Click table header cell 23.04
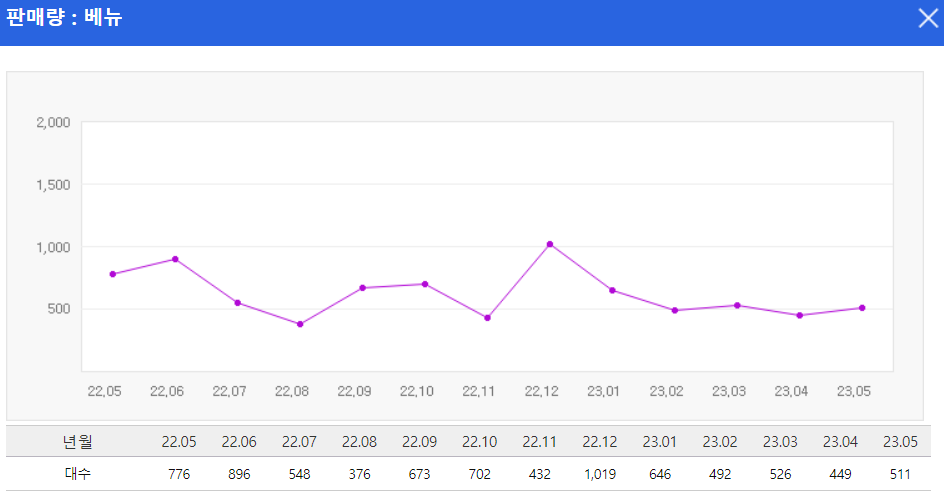944x493 pixels. click(x=840, y=442)
